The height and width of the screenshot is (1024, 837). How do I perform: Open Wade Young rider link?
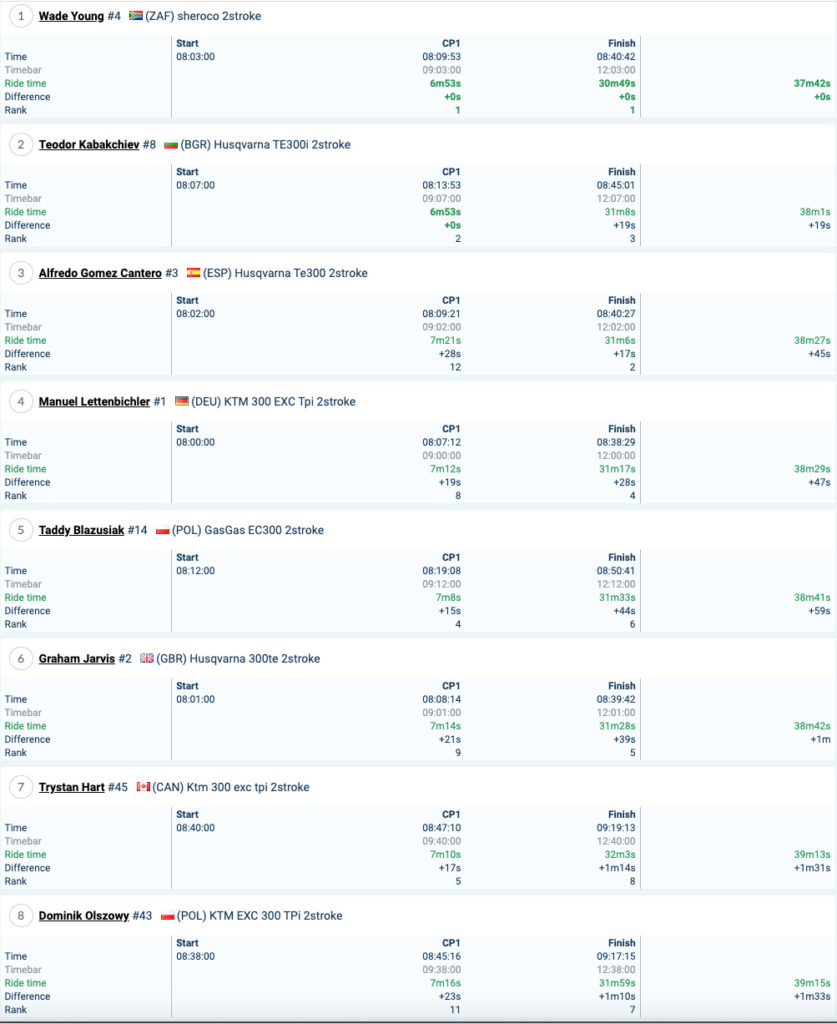pyautogui.click(x=71, y=16)
